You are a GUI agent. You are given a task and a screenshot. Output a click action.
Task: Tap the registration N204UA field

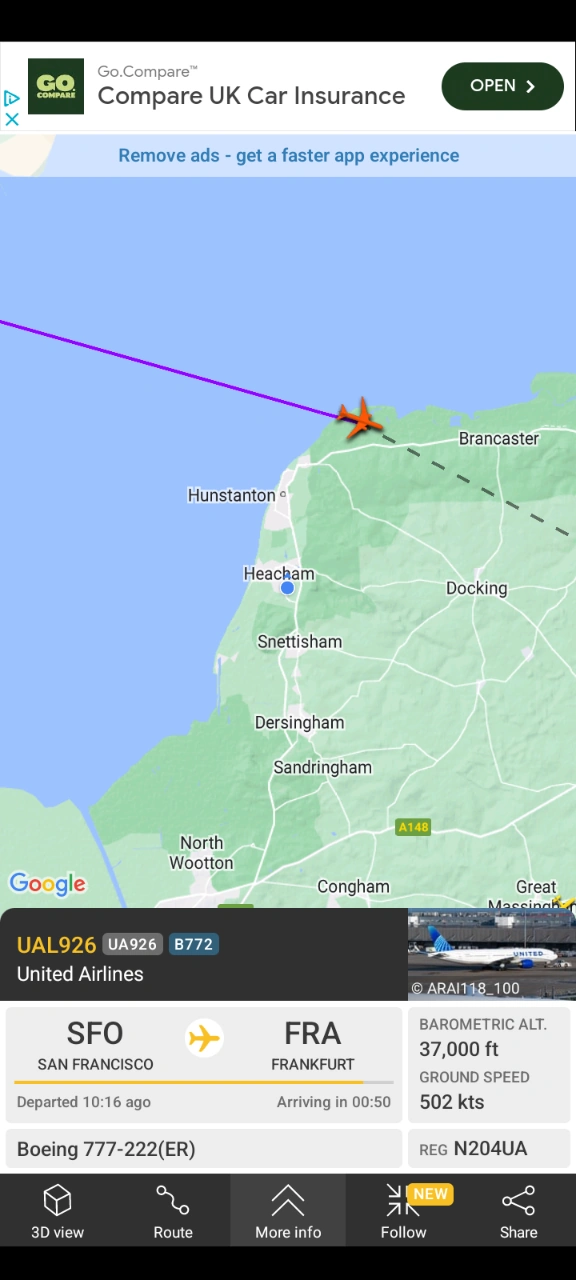(489, 1149)
